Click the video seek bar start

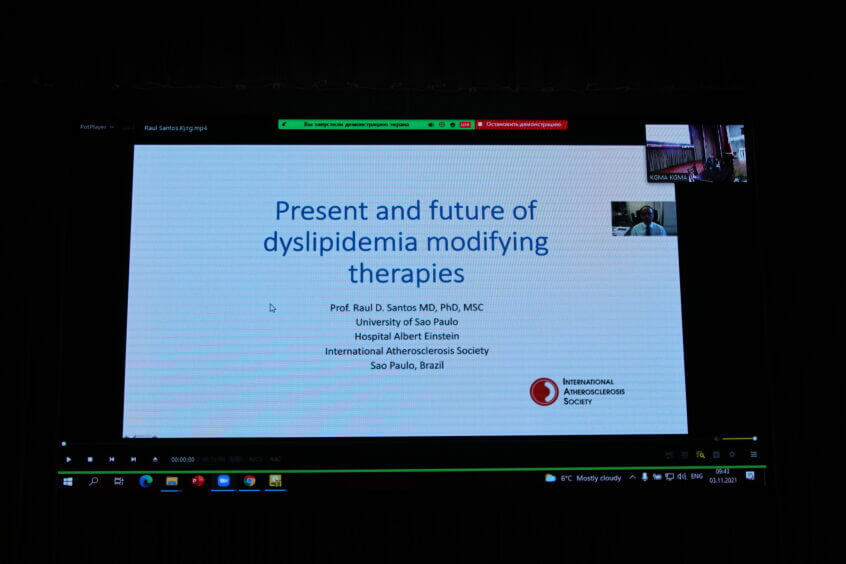[x=64, y=444]
